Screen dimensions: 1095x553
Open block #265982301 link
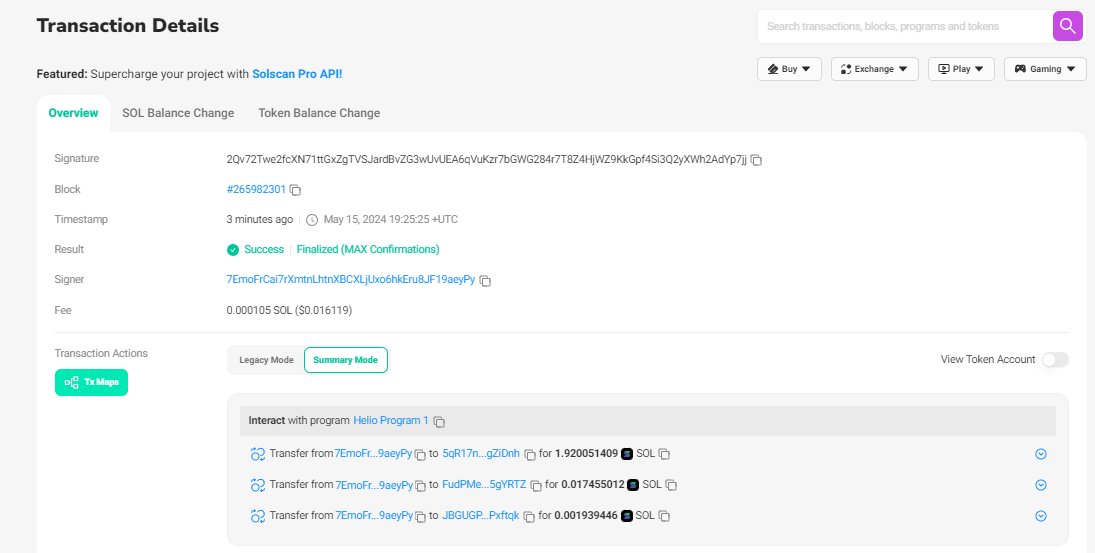click(256, 189)
